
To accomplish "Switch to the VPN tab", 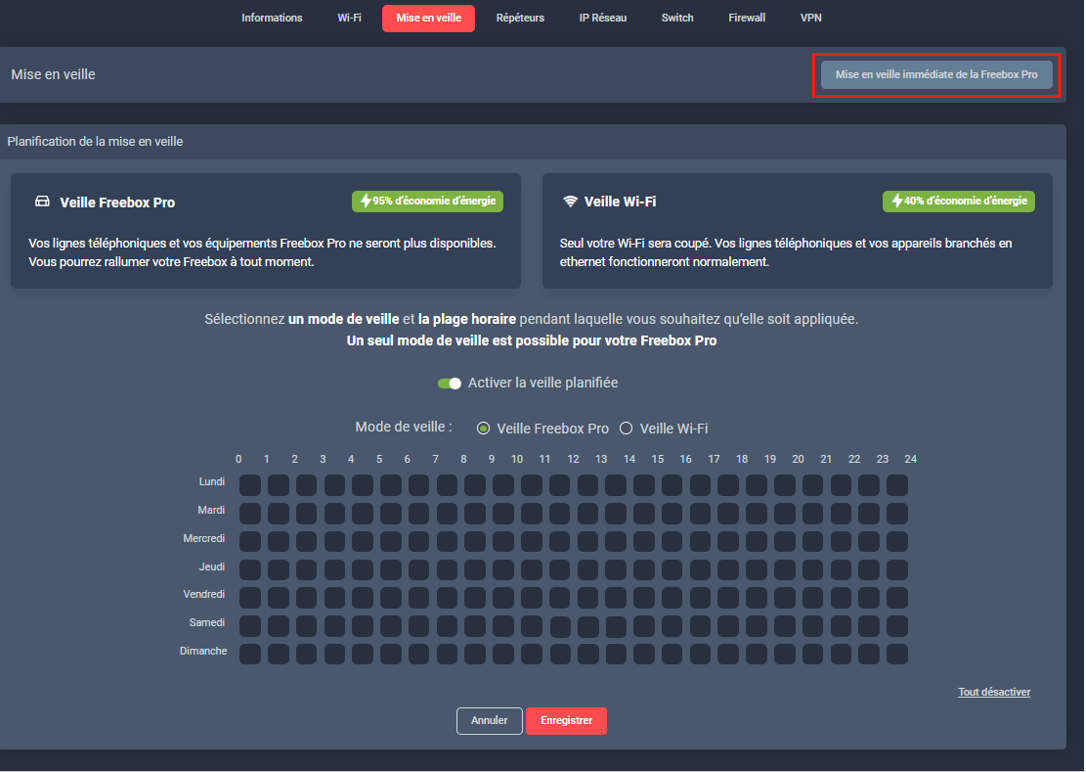I will (811, 18).
